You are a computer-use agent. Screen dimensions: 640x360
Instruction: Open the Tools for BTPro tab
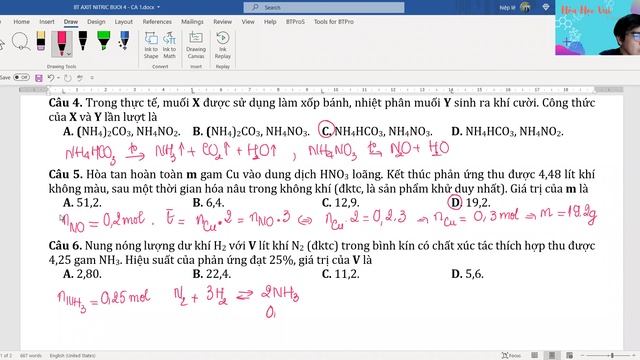tap(333, 22)
